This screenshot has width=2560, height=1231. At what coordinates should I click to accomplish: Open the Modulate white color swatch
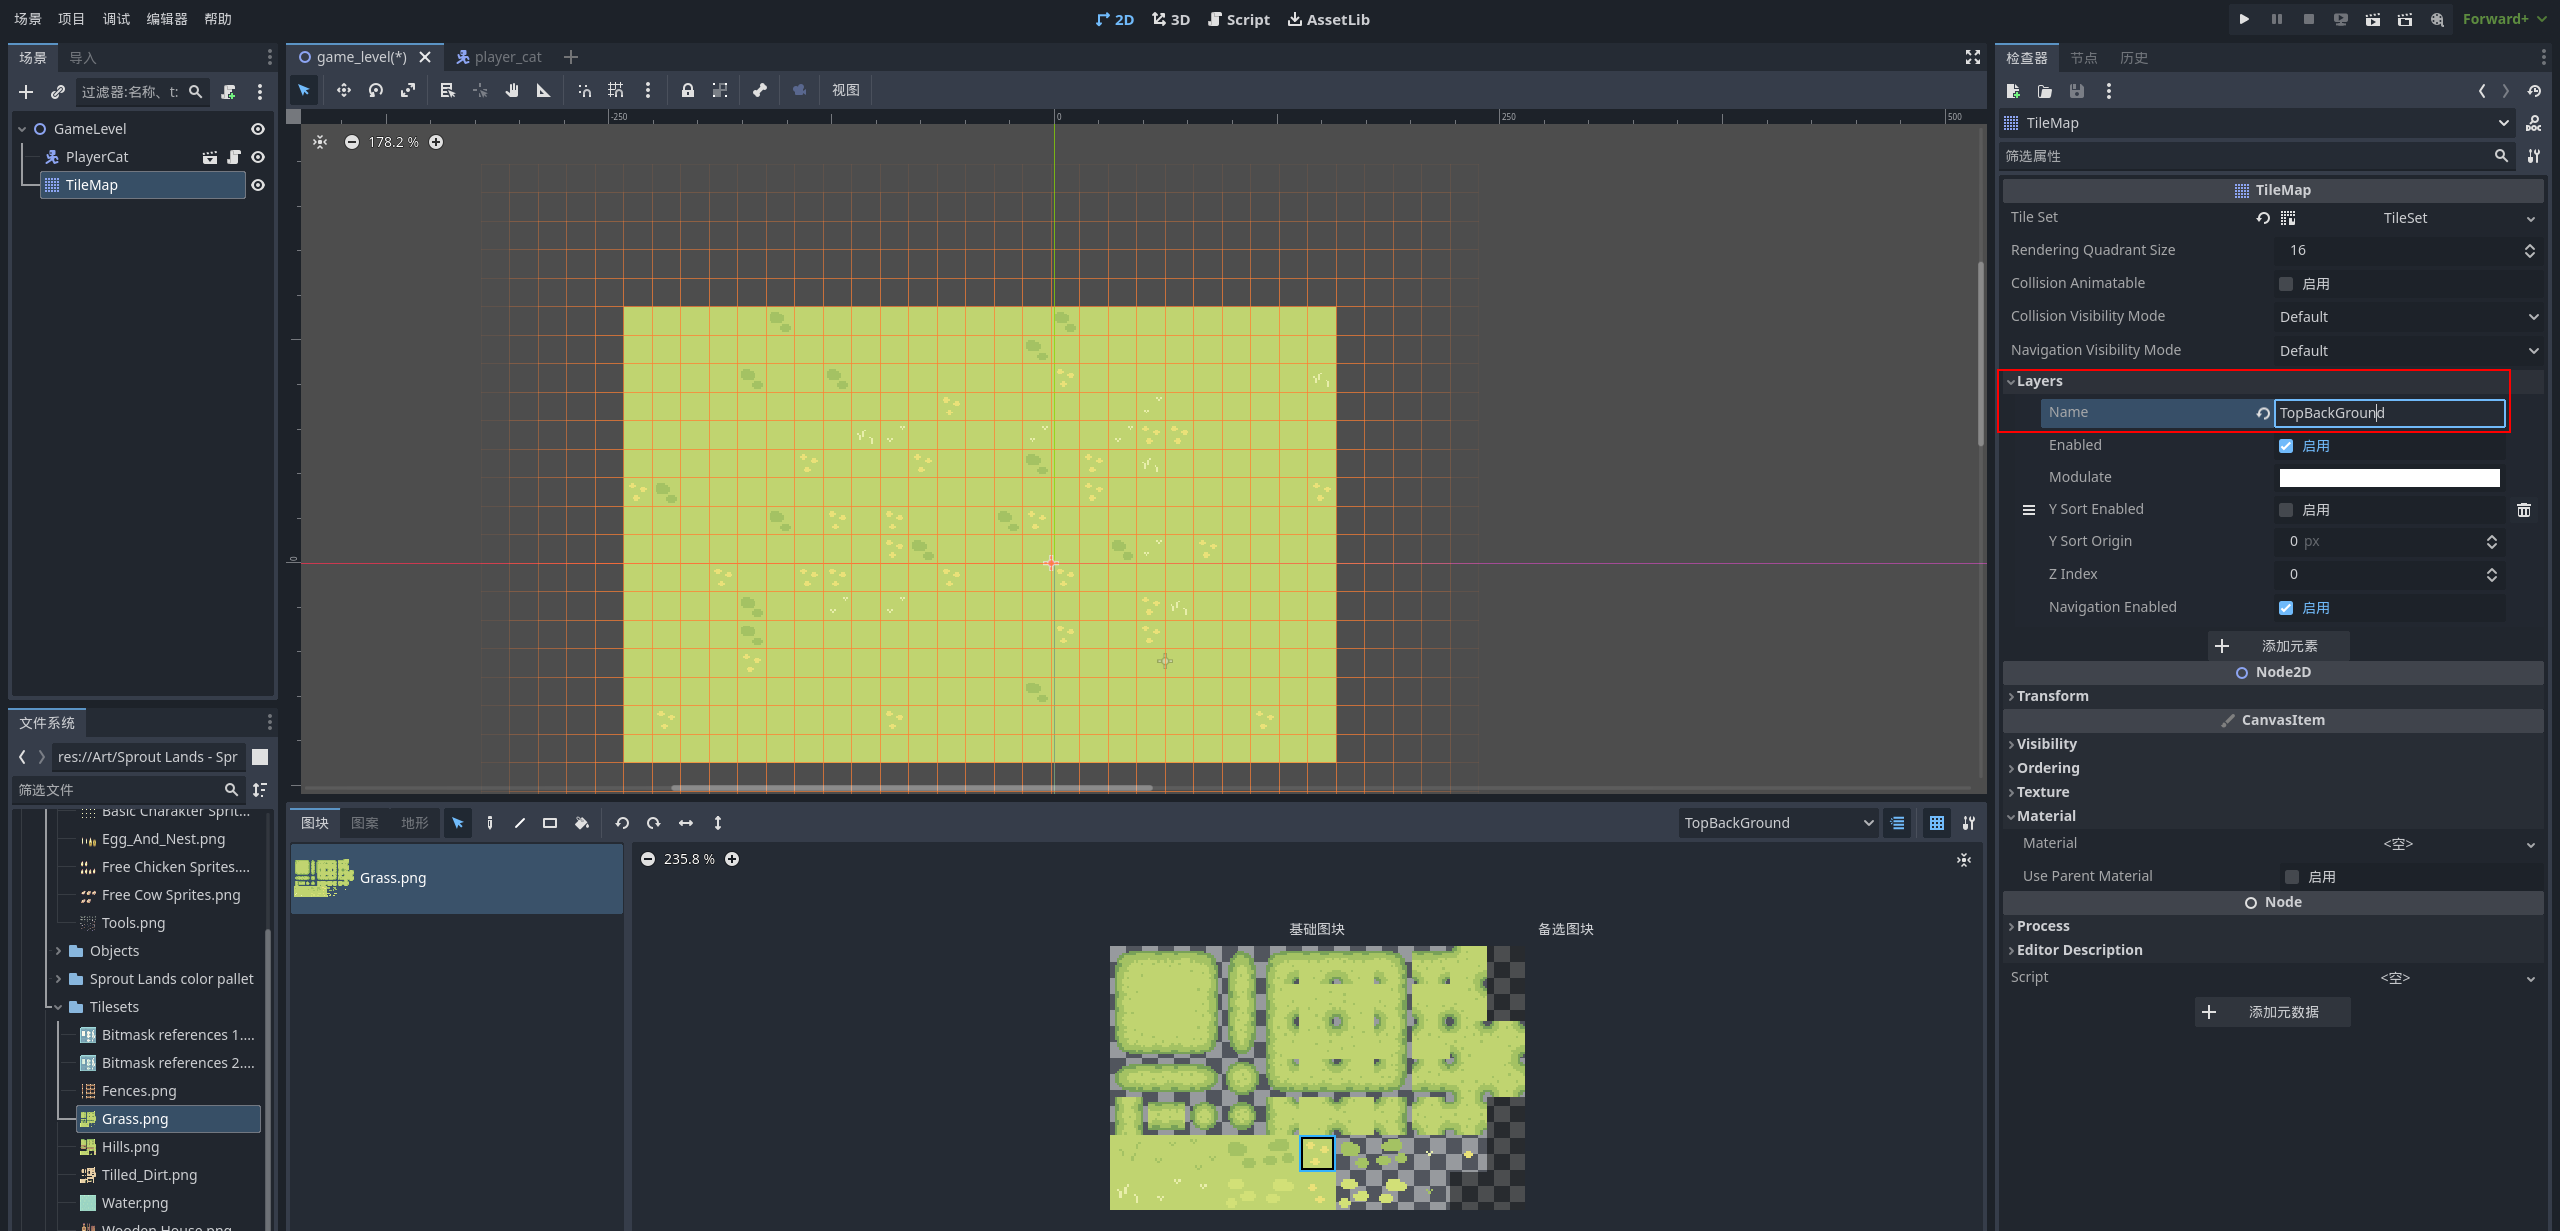coord(2389,478)
